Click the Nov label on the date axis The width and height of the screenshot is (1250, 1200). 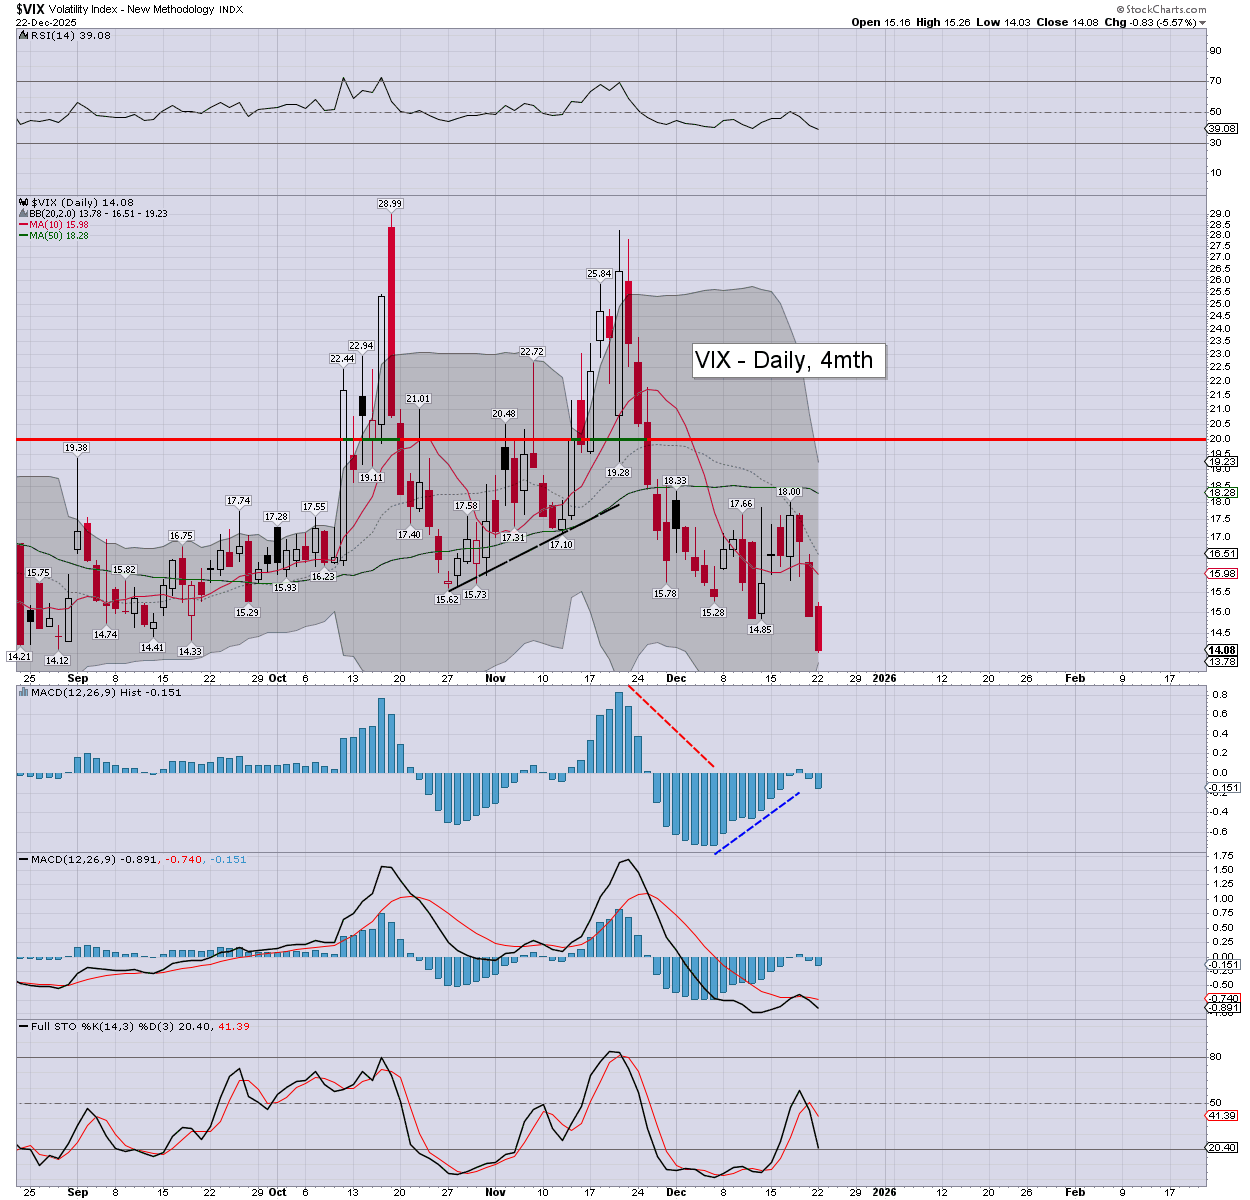495,678
